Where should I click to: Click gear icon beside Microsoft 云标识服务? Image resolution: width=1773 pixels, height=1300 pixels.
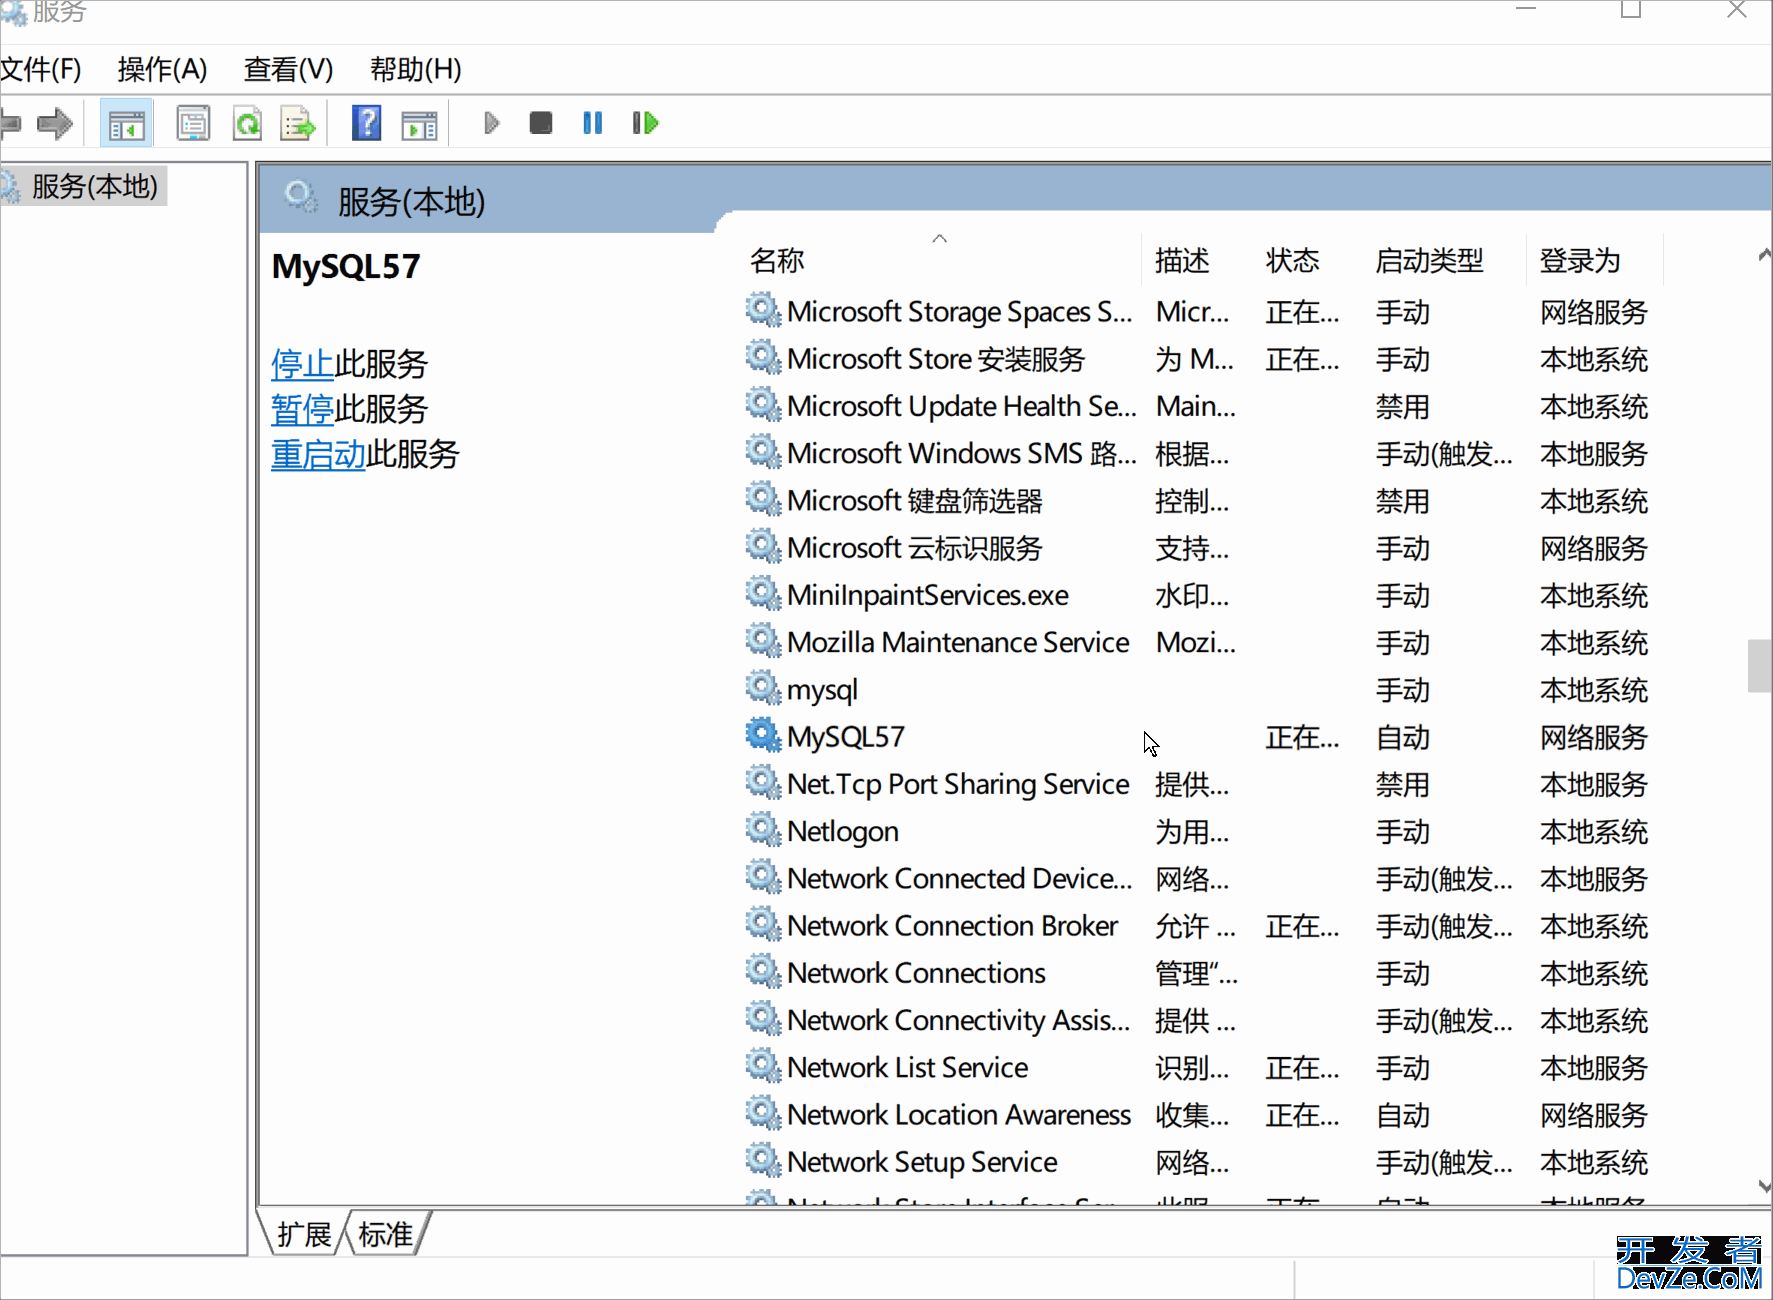pyautogui.click(x=763, y=546)
